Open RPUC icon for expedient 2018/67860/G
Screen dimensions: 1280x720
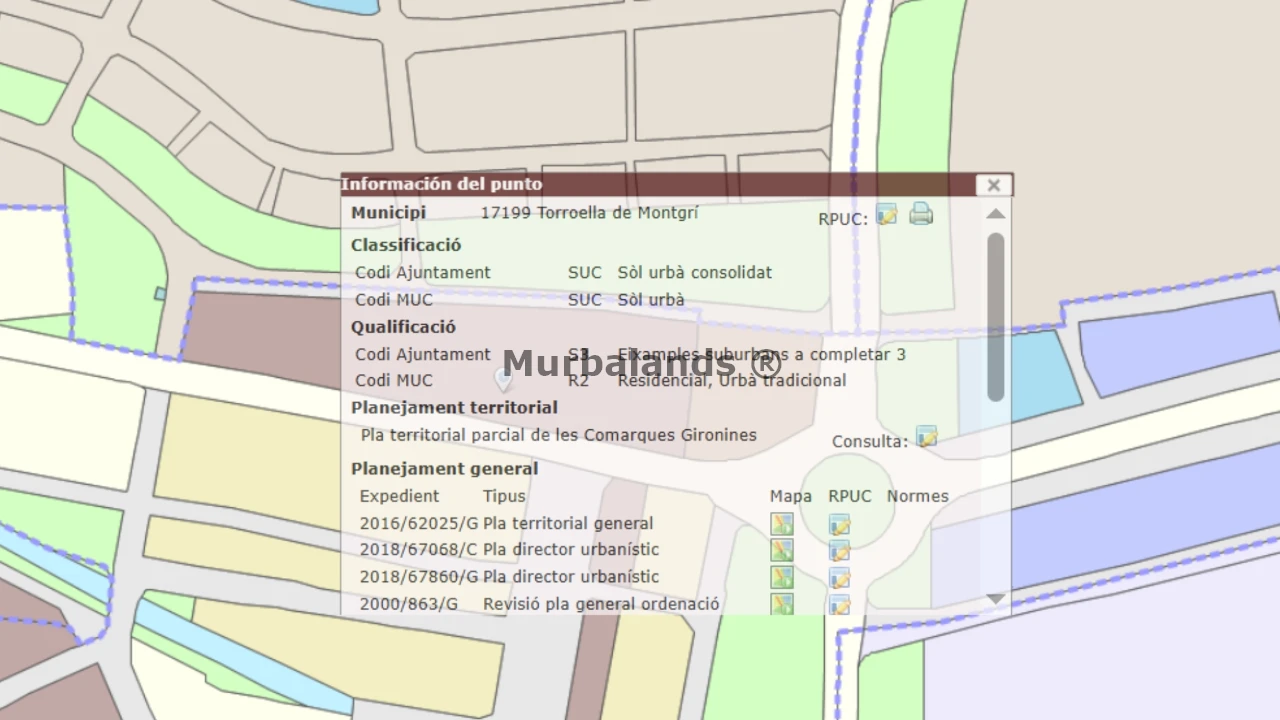click(x=839, y=577)
